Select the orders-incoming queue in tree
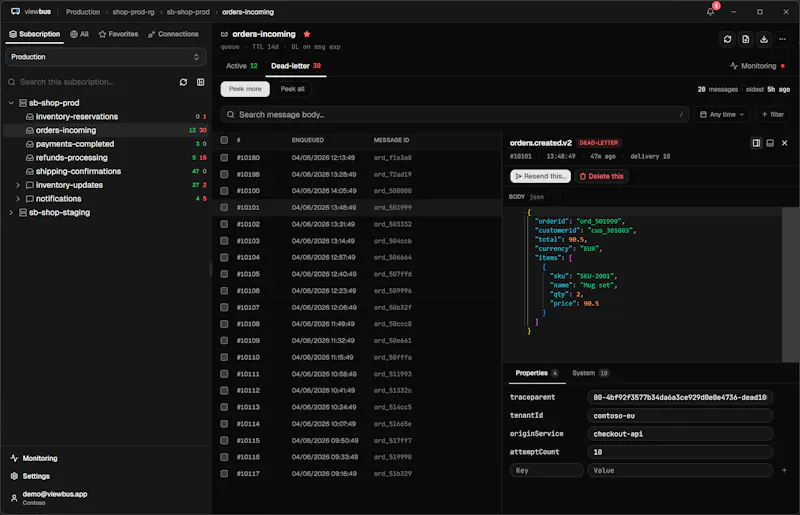Image resolution: width=800 pixels, height=515 pixels. point(106,130)
